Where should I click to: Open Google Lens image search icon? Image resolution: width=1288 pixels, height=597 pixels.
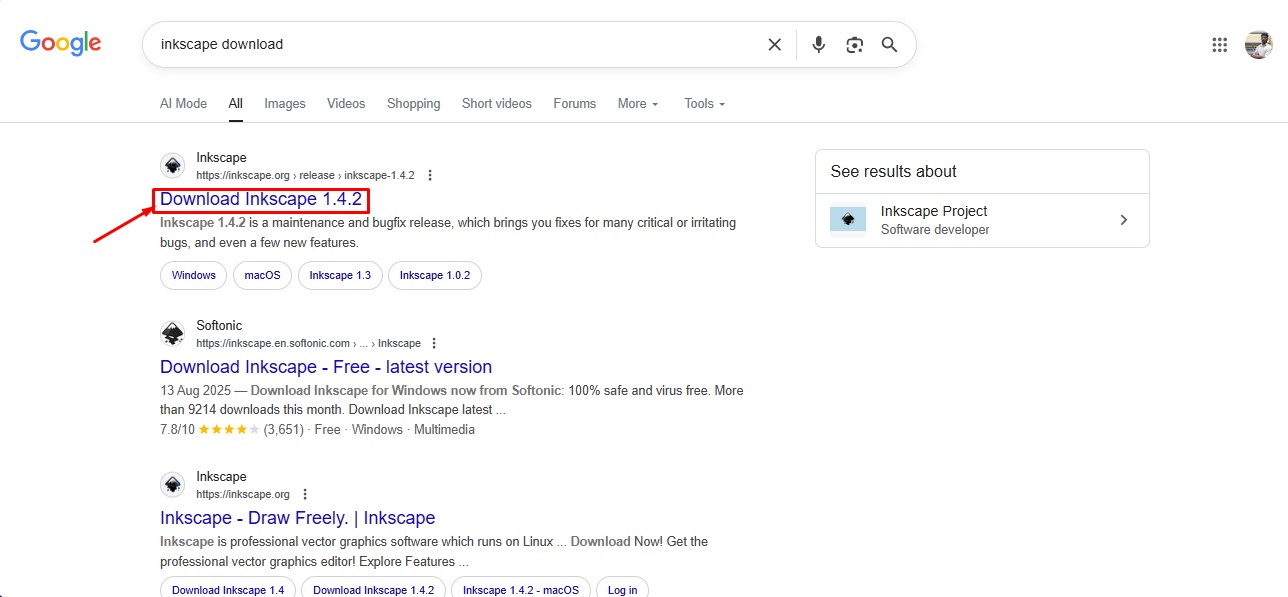(854, 44)
